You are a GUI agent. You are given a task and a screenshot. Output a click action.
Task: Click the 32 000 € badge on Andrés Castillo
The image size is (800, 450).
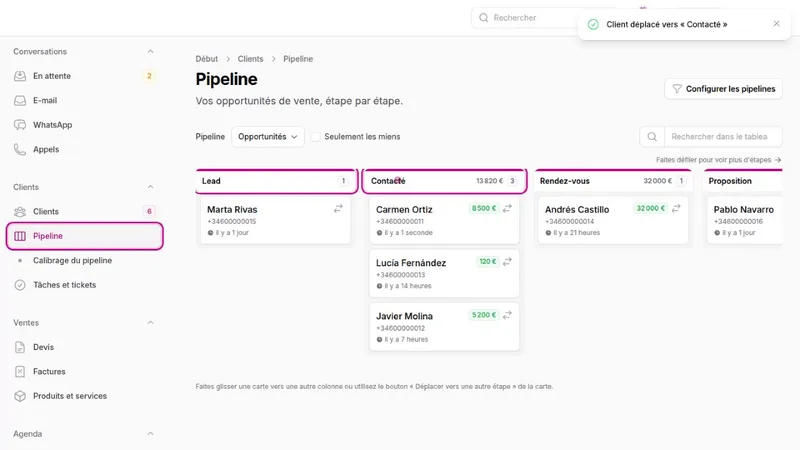click(x=650, y=209)
